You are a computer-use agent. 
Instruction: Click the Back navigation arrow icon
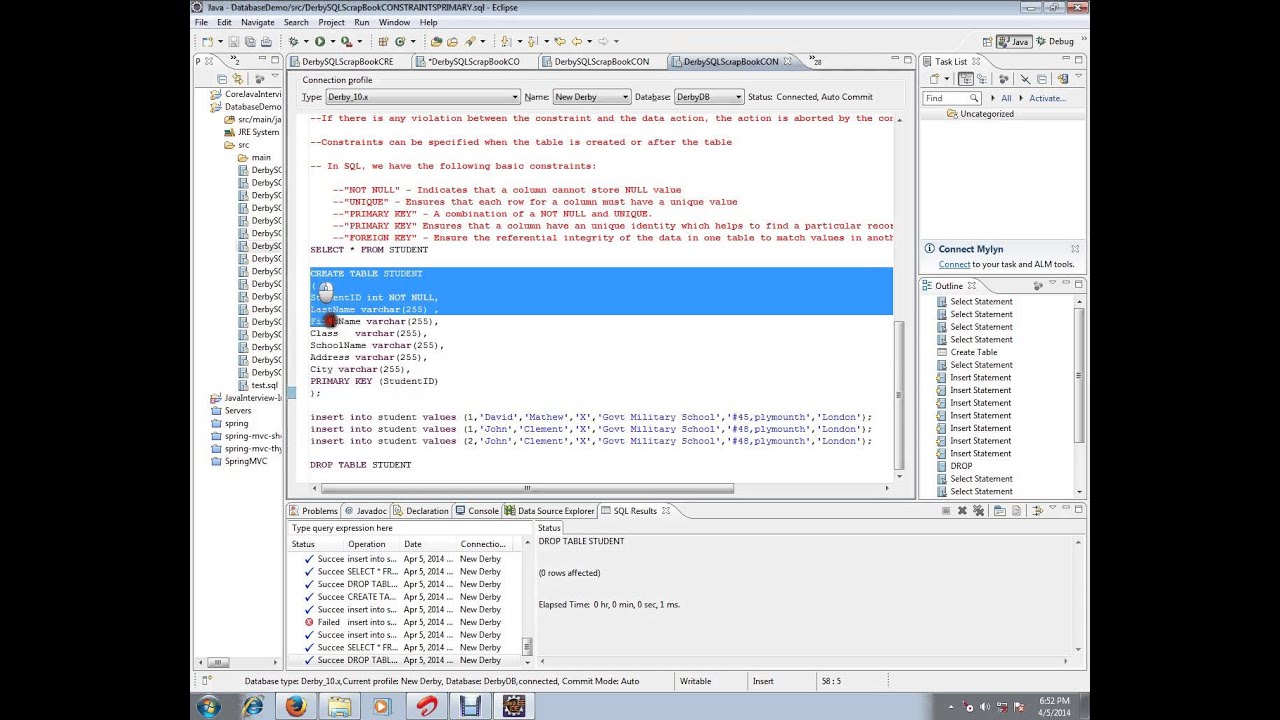point(576,42)
